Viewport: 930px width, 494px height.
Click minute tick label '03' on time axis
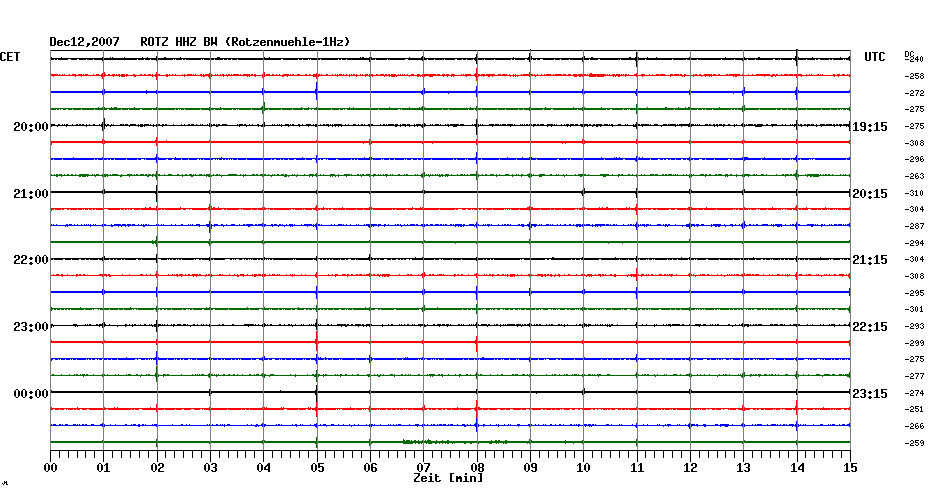pyautogui.click(x=211, y=468)
